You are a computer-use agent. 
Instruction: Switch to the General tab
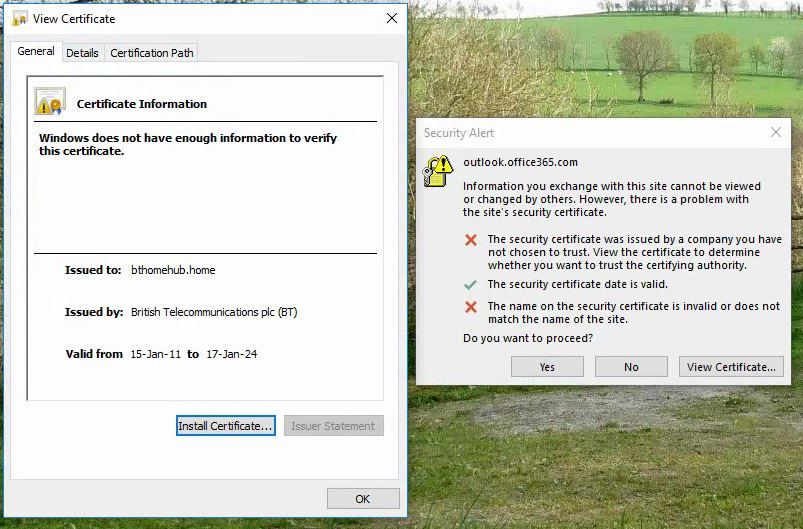click(x=36, y=51)
